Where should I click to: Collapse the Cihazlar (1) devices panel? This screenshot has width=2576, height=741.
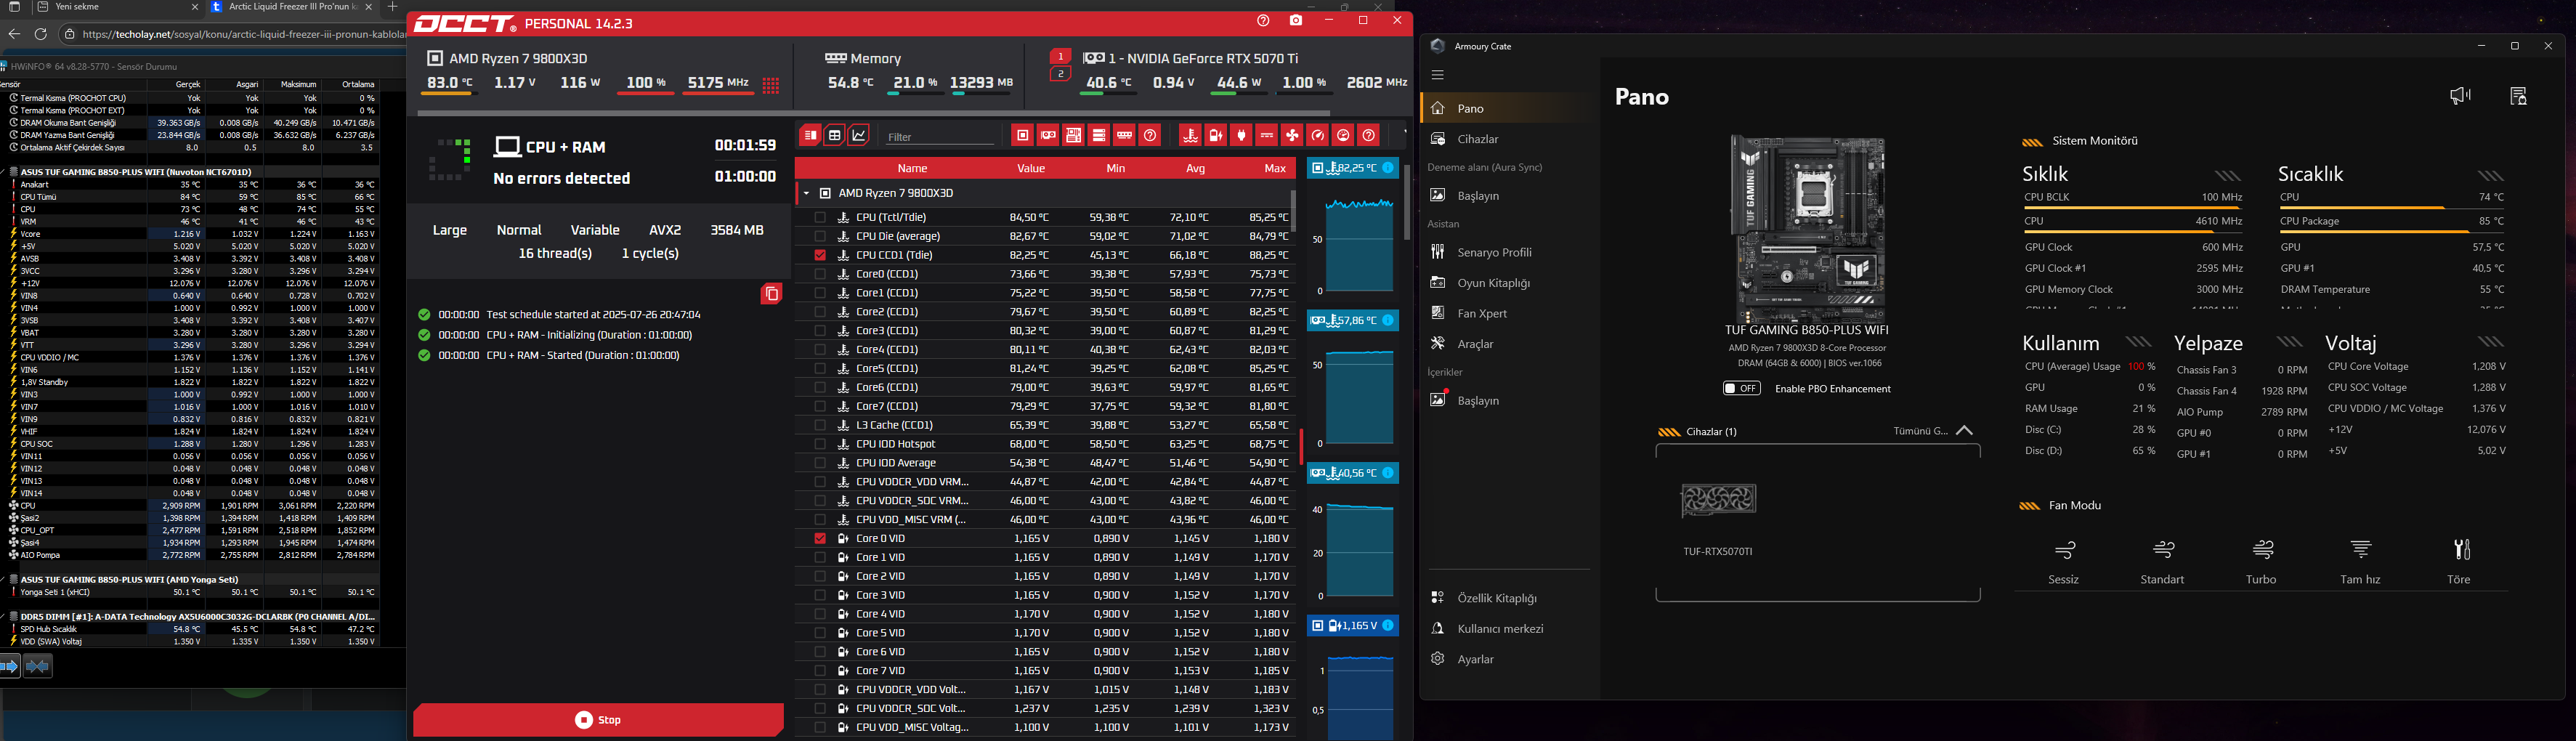(x=1964, y=431)
